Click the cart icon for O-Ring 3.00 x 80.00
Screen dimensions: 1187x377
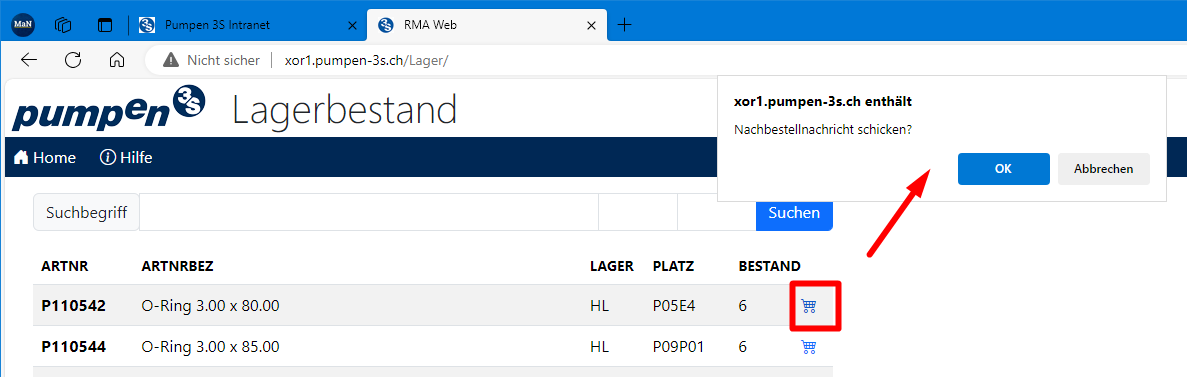(808, 306)
